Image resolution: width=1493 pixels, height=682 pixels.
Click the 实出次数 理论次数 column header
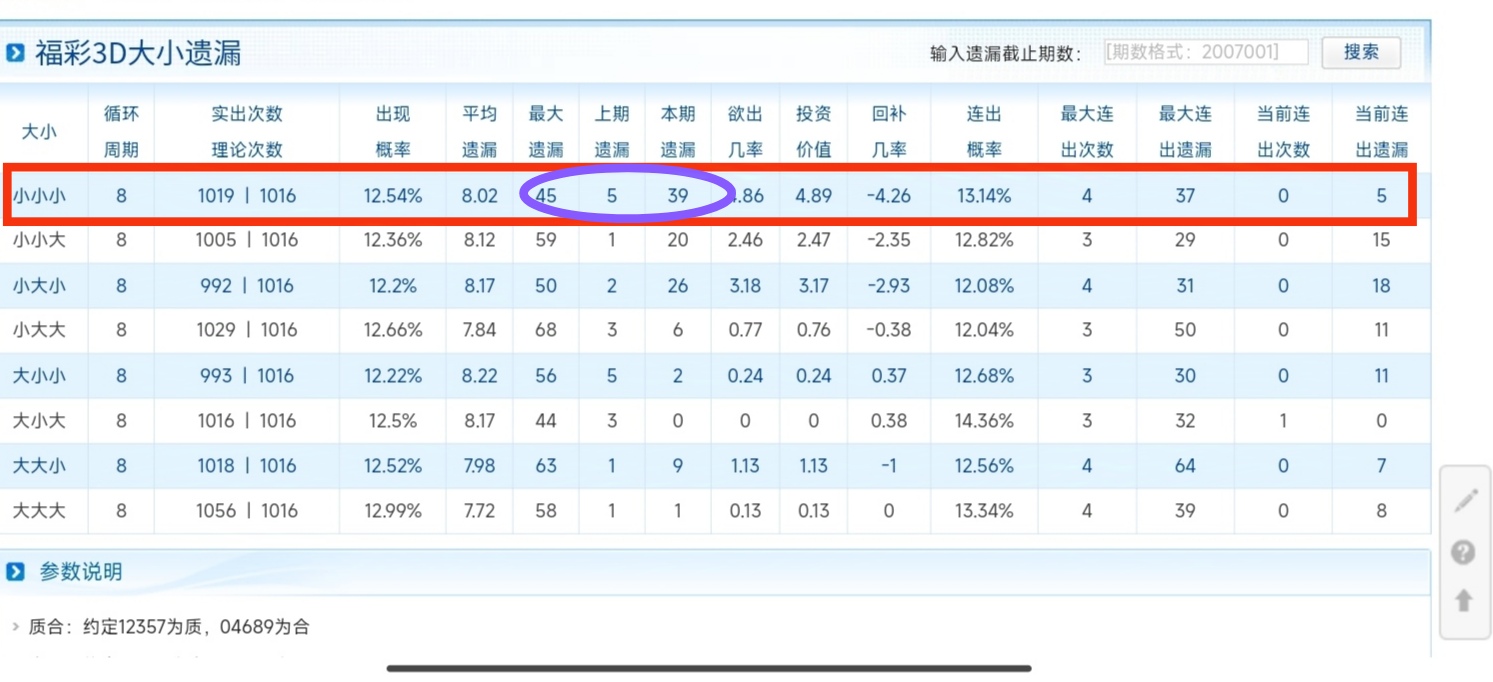point(247,131)
